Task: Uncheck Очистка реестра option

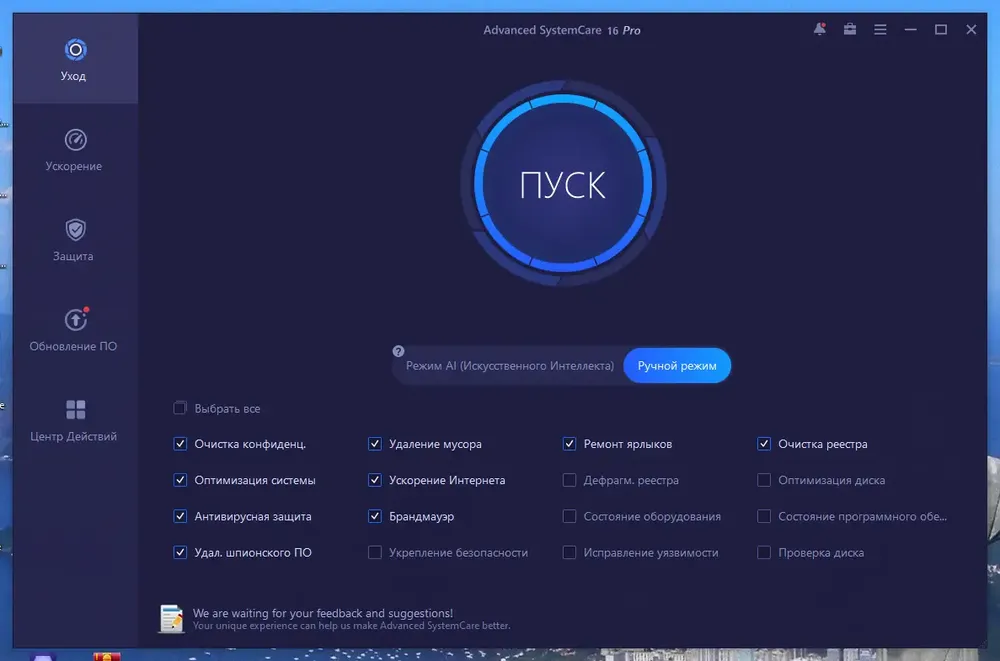Action: [764, 443]
